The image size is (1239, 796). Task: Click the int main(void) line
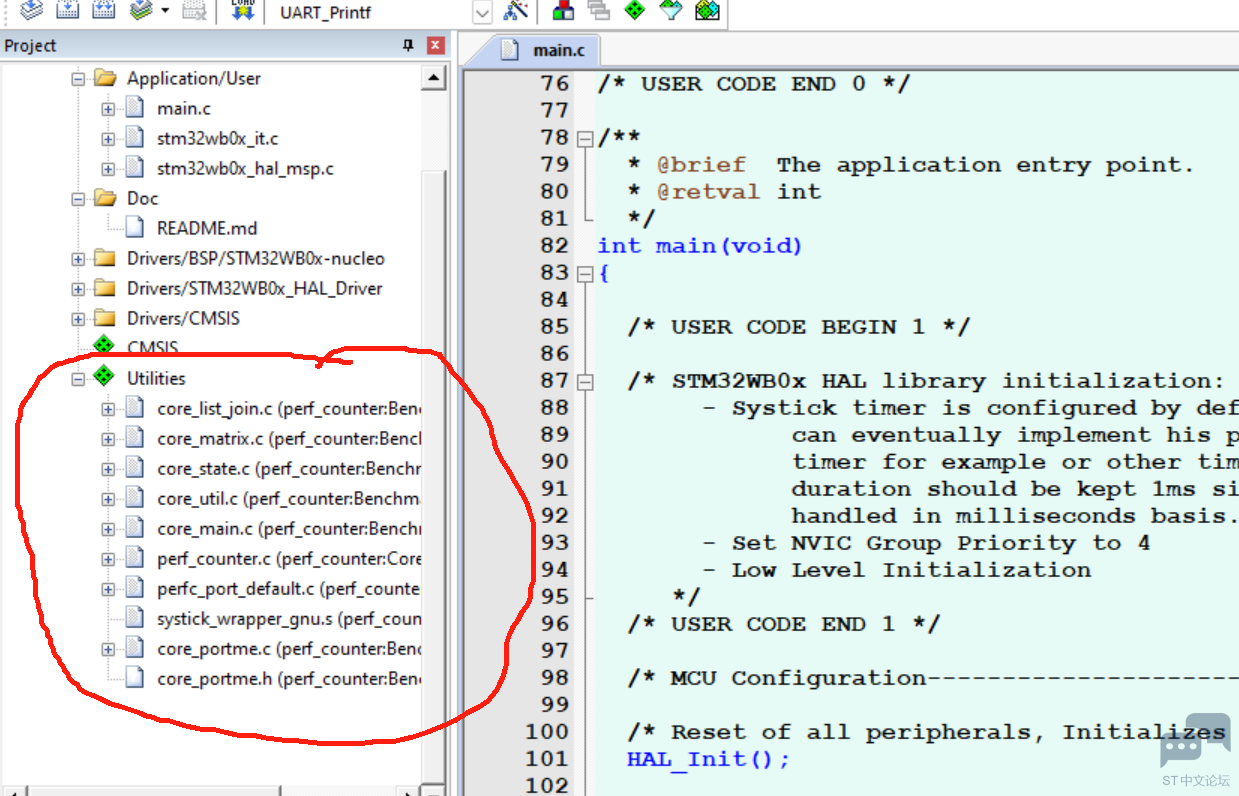700,246
